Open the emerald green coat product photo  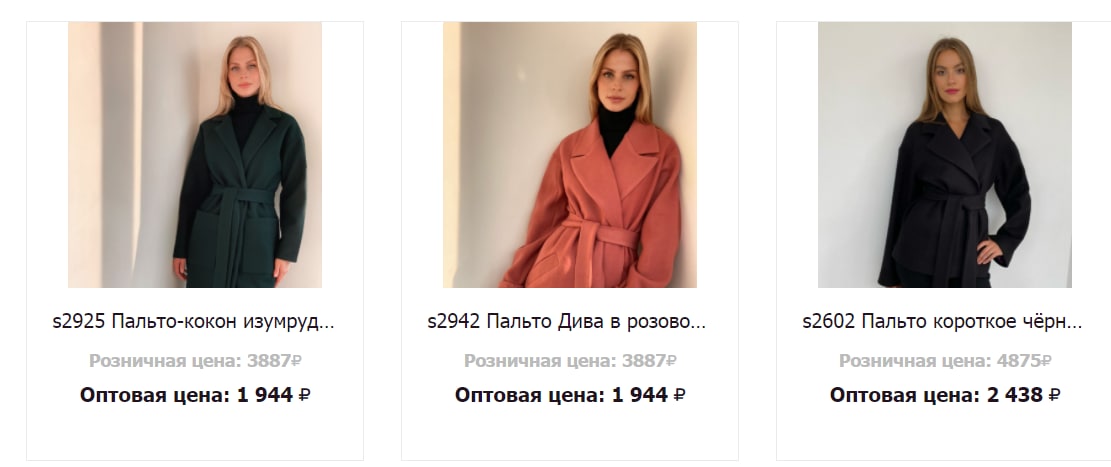pos(195,154)
